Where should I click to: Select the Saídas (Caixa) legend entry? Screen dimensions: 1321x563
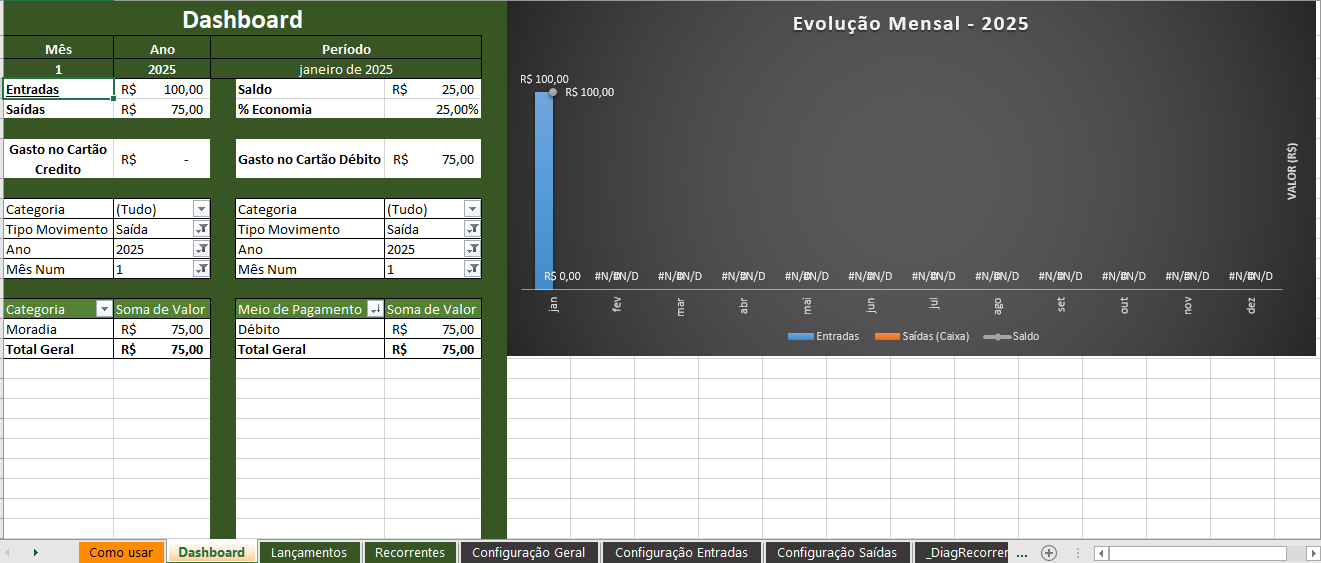[927, 336]
